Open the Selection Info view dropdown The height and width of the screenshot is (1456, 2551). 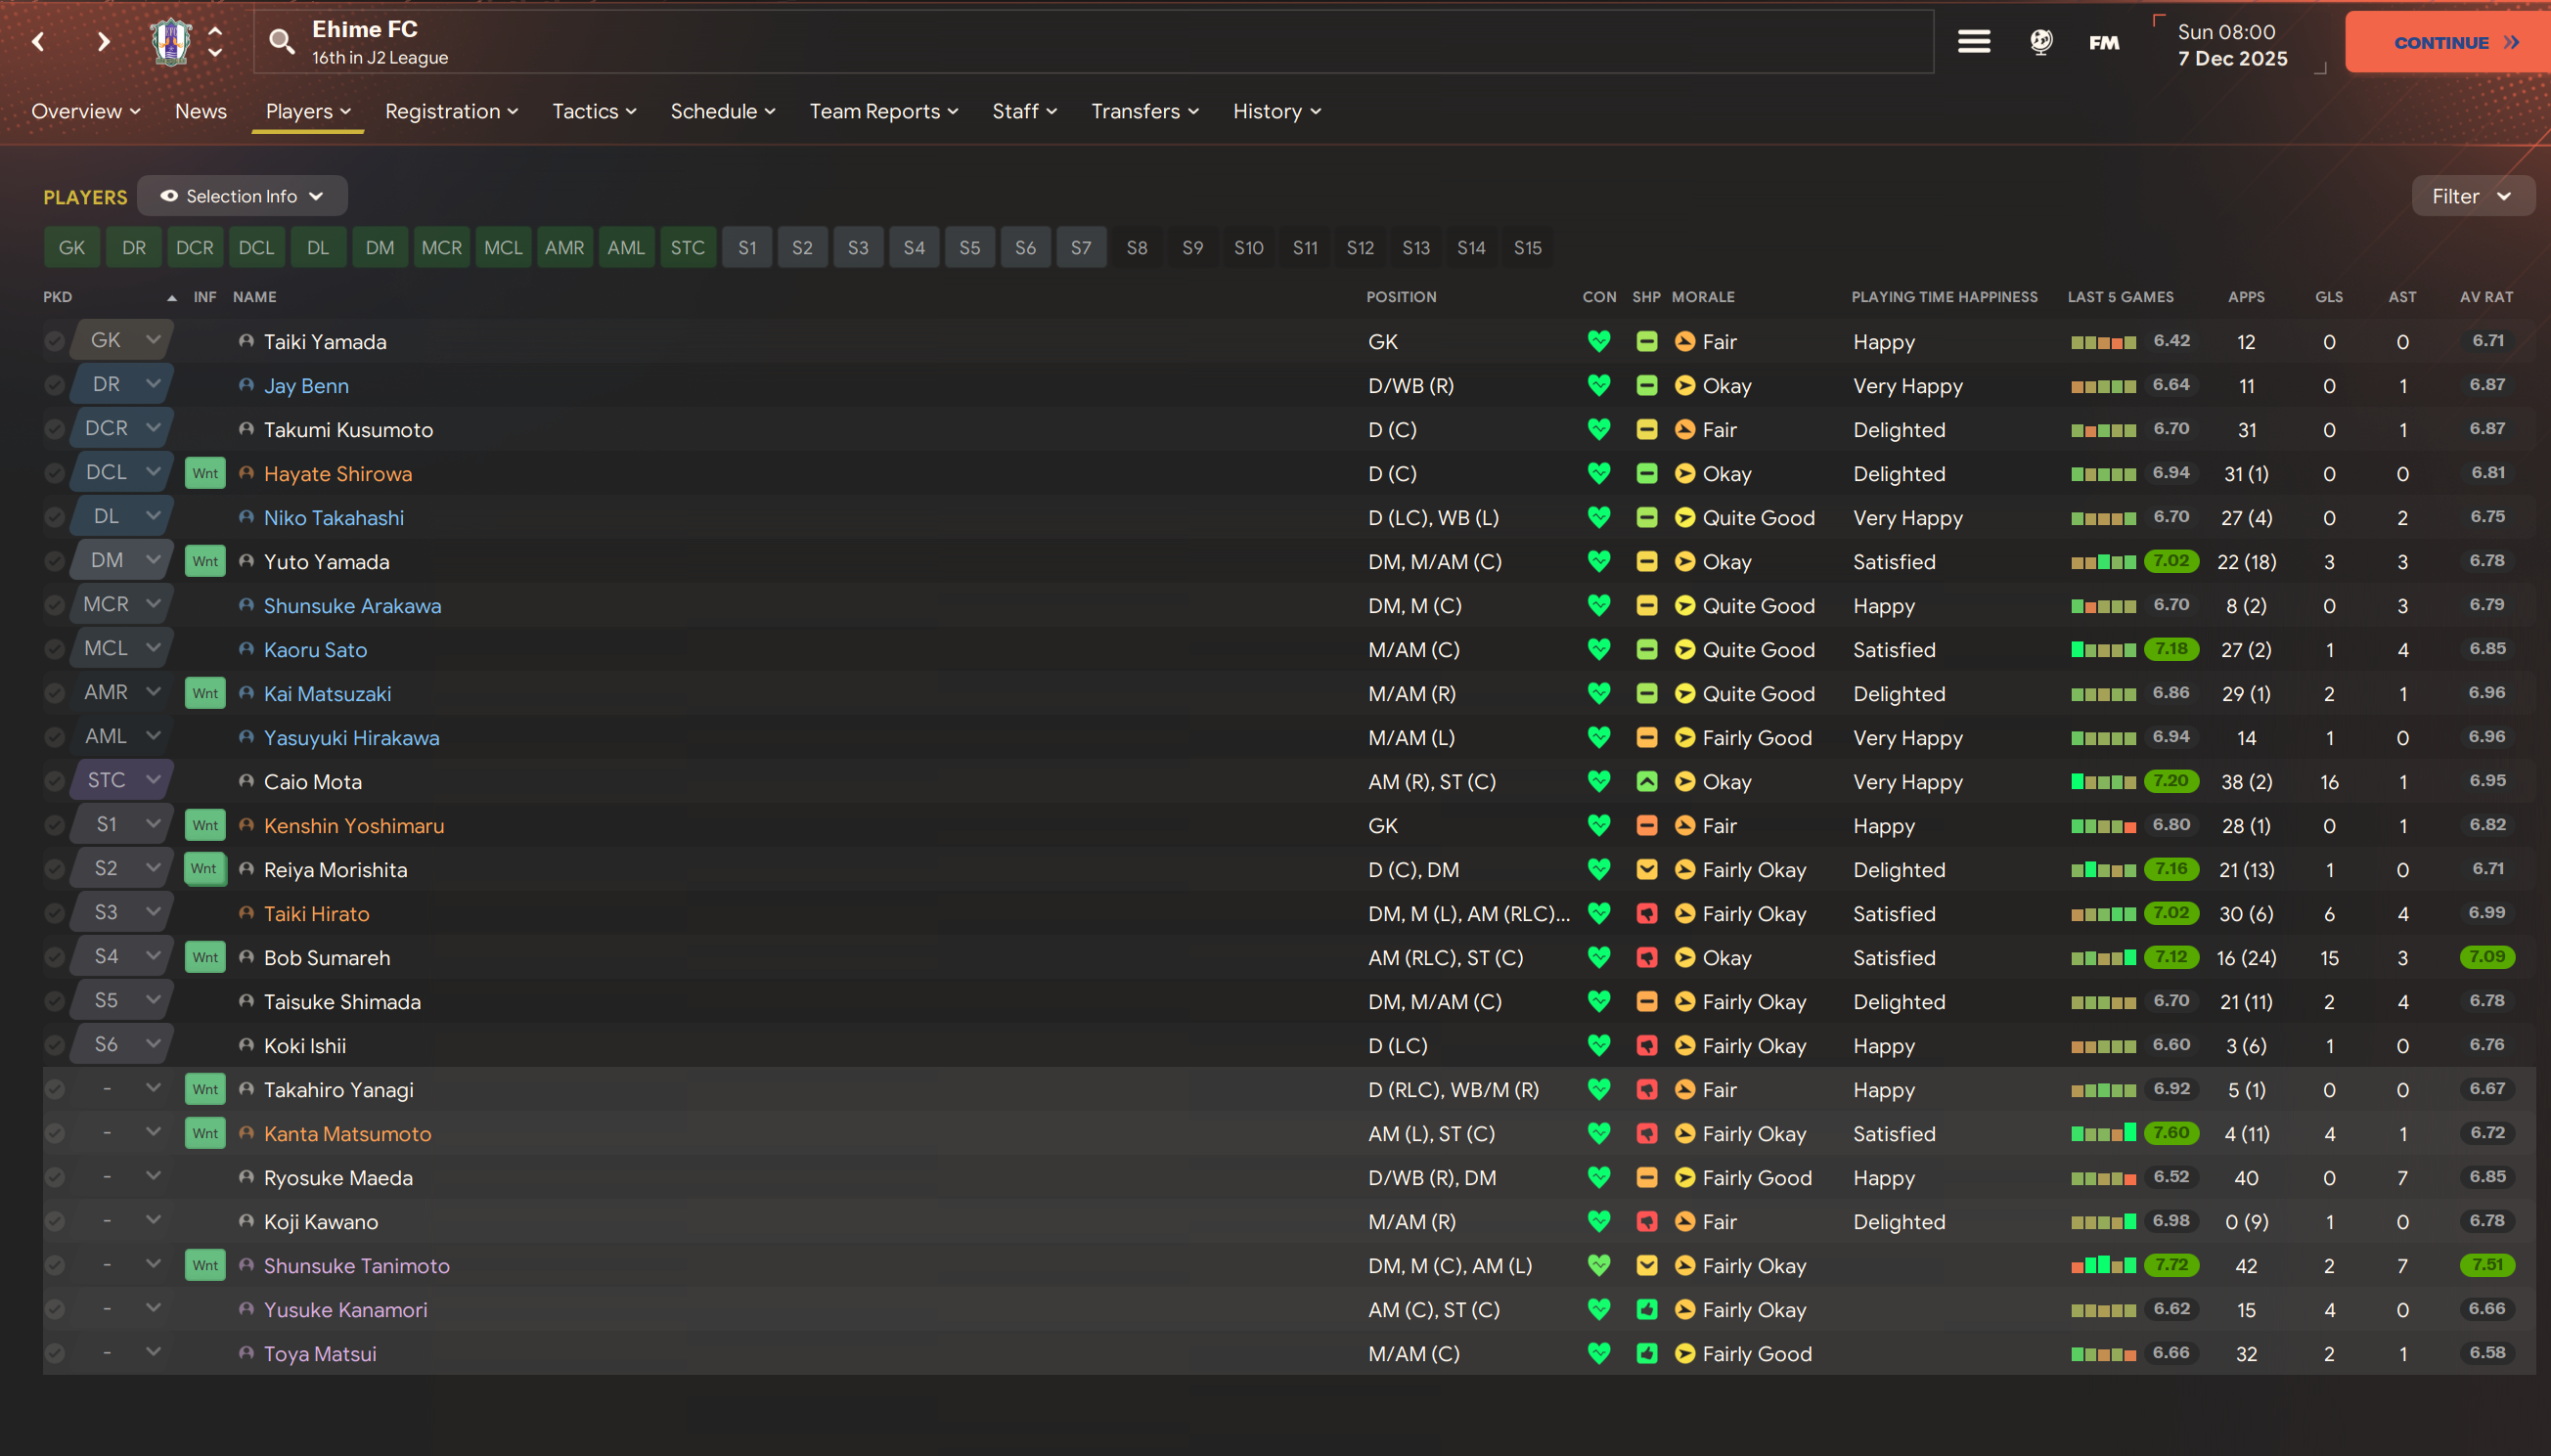242,196
